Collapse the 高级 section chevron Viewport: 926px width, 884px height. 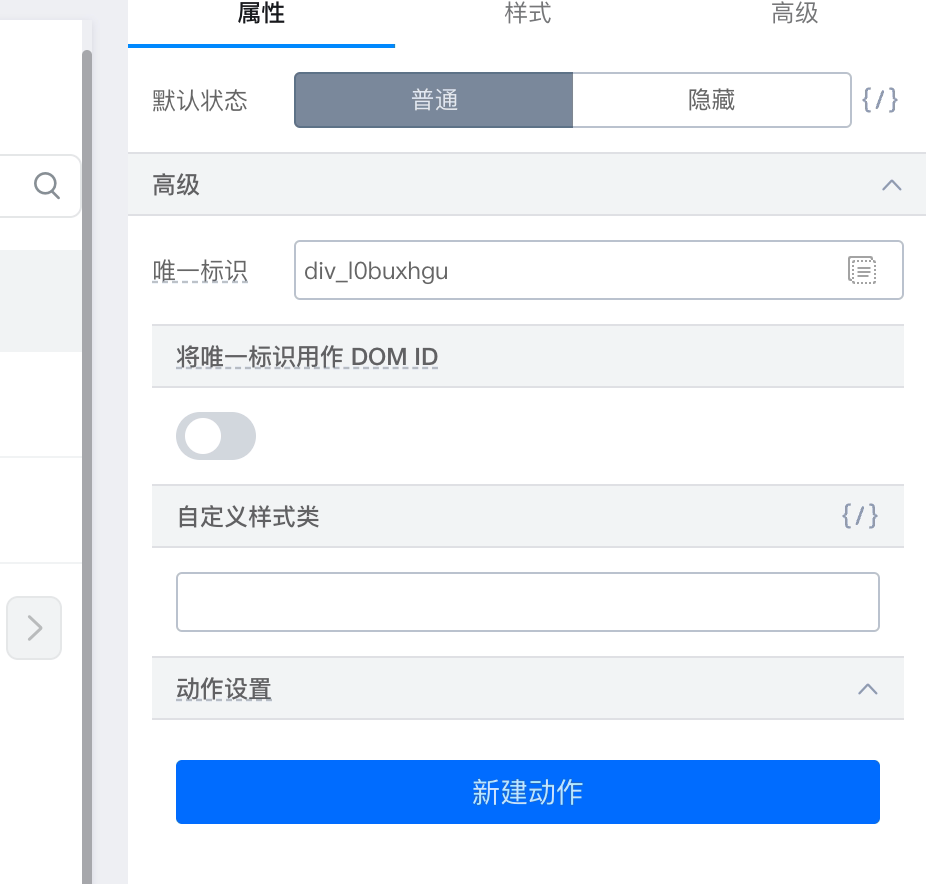click(891, 185)
